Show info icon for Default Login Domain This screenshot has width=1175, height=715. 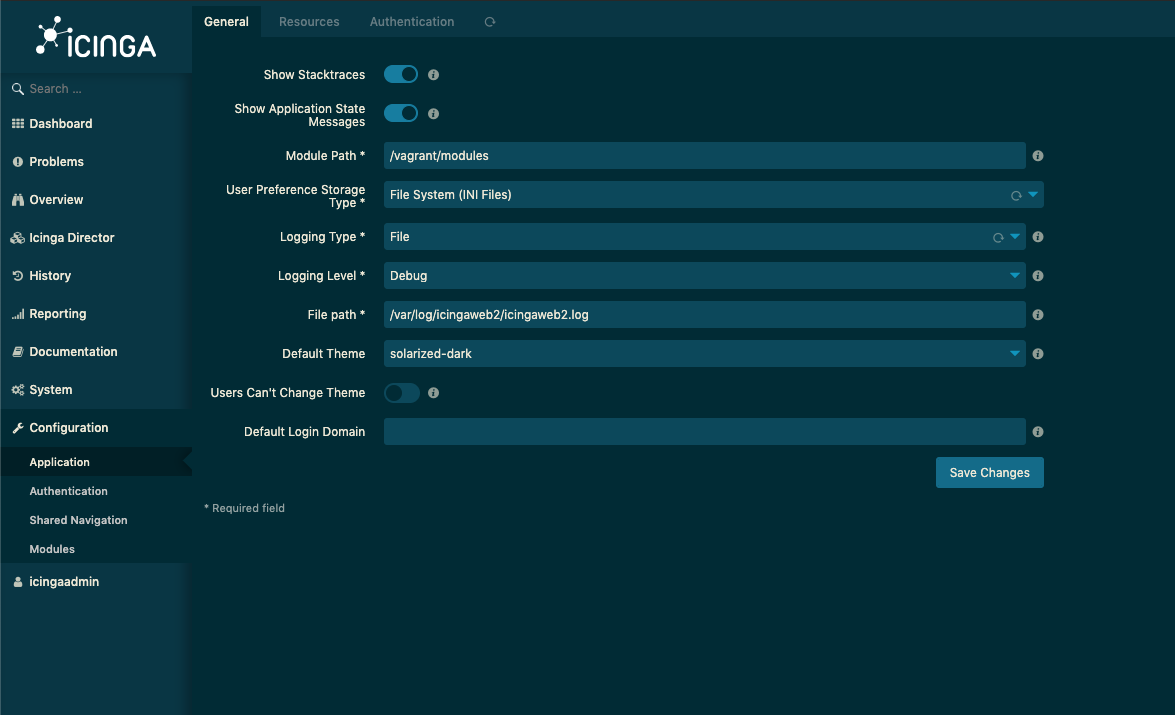pos(1038,432)
